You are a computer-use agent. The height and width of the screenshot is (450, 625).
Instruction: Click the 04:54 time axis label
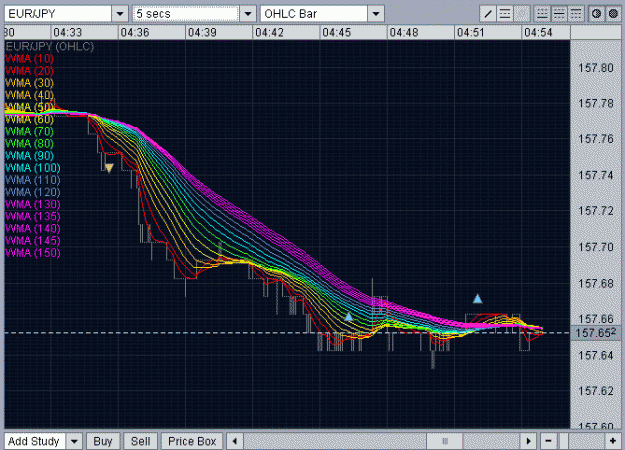coord(538,33)
